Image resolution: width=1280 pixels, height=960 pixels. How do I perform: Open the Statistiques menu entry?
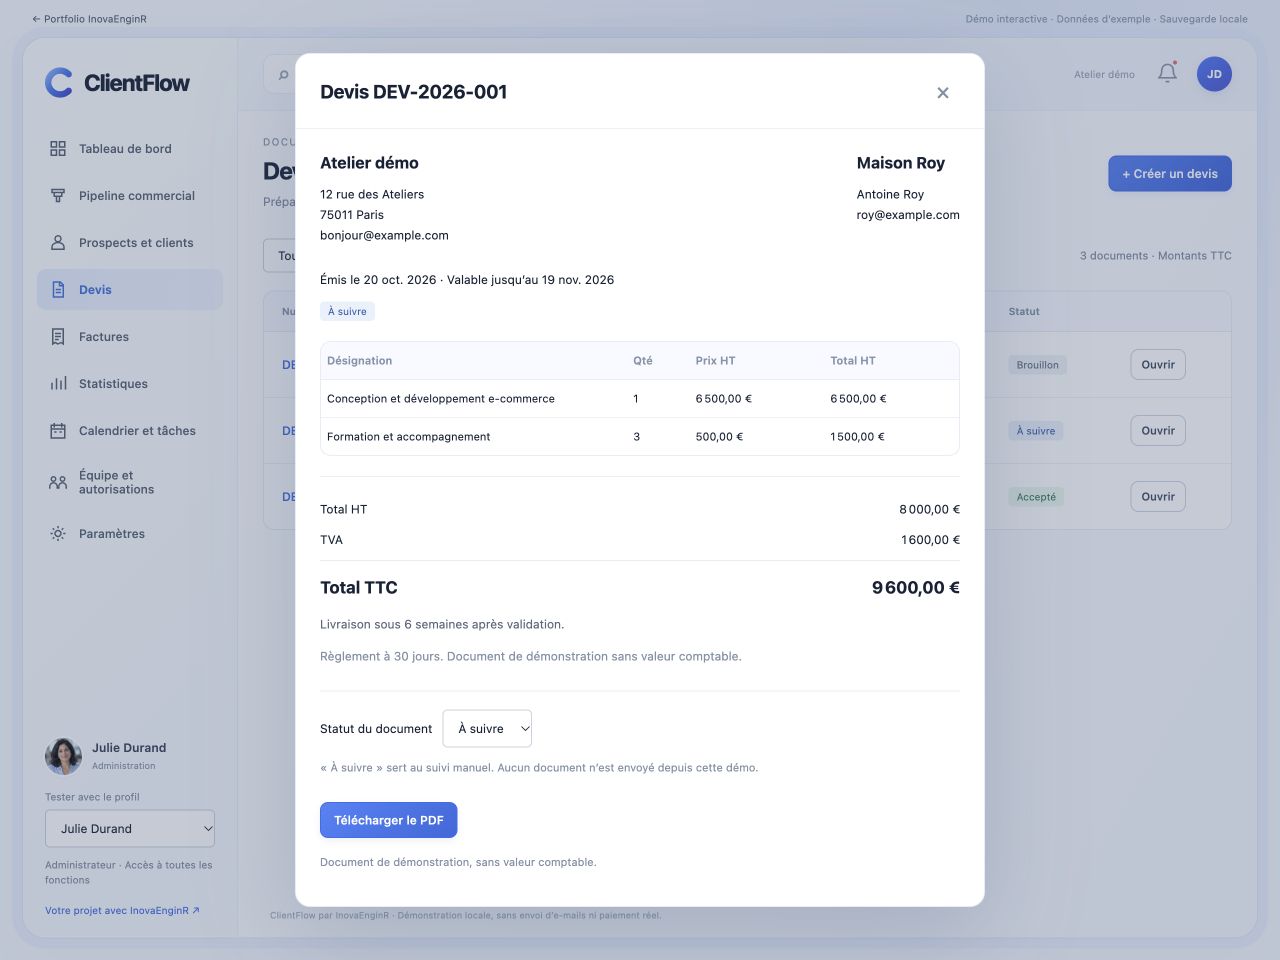coord(130,384)
